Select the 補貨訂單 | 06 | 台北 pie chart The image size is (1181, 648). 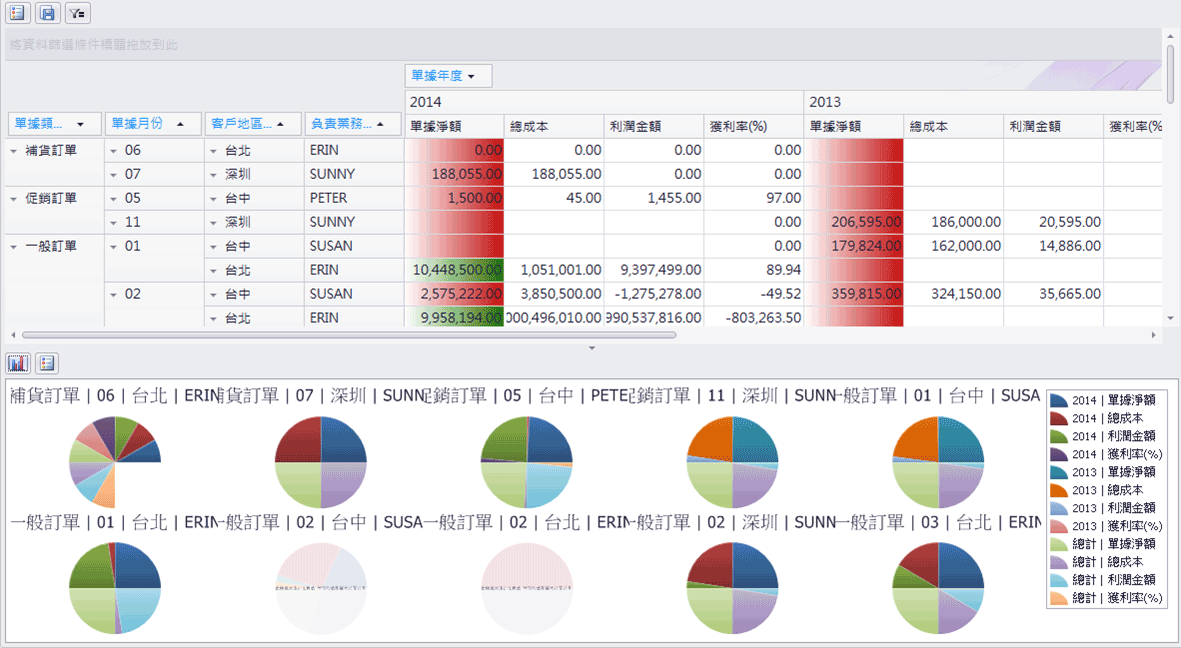click(x=114, y=462)
